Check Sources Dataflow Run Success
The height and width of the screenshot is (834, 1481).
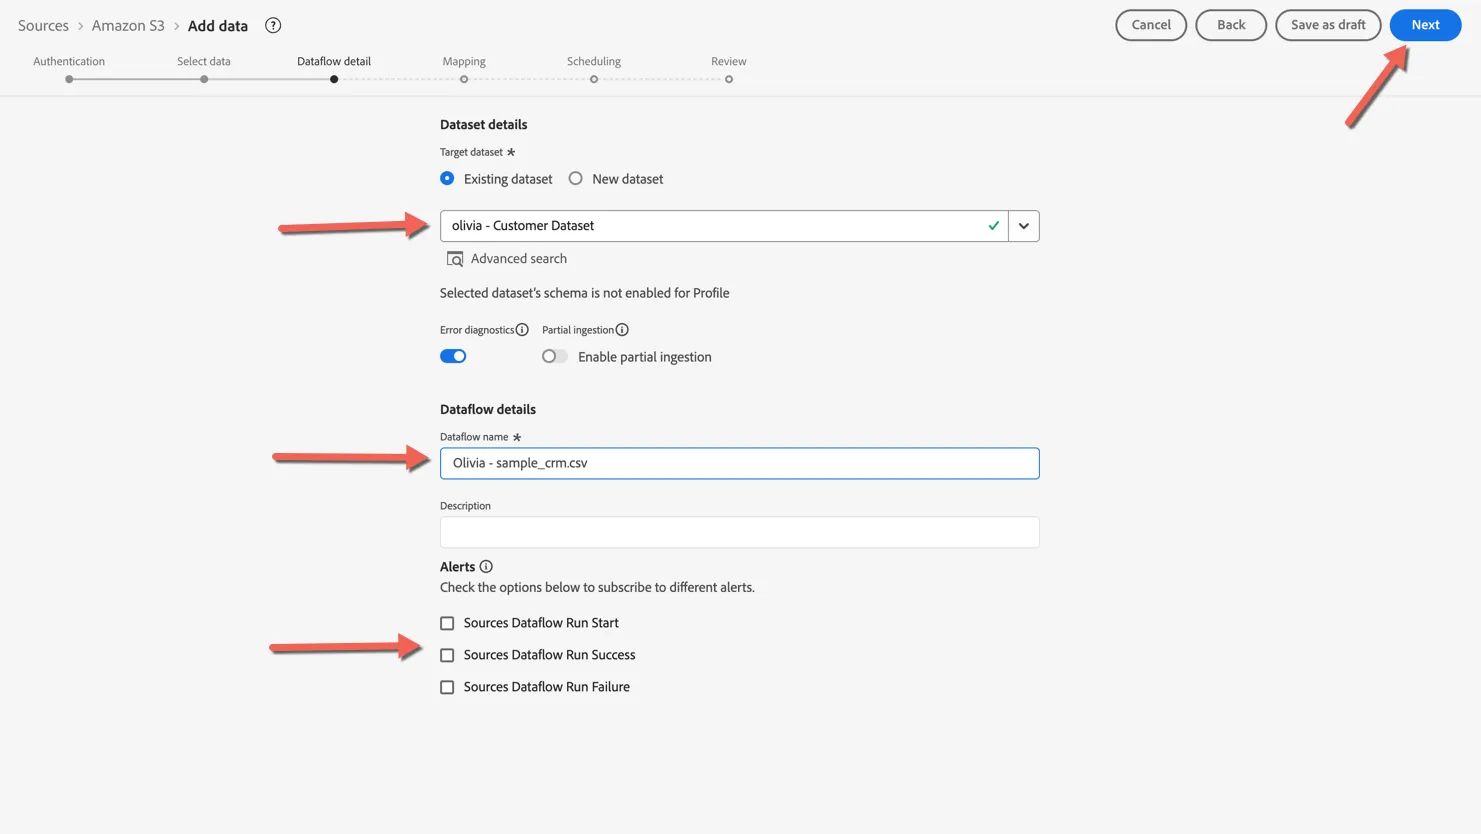coord(447,655)
